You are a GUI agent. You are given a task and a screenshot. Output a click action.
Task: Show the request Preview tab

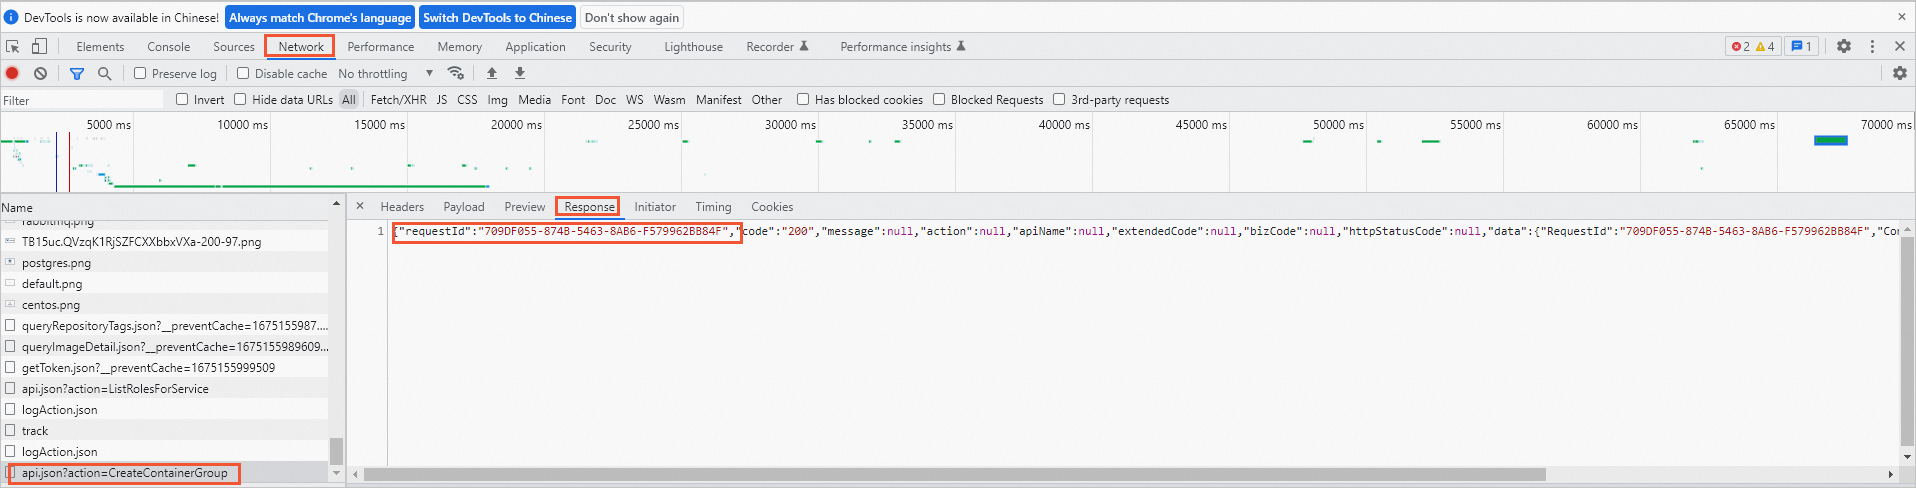[525, 207]
